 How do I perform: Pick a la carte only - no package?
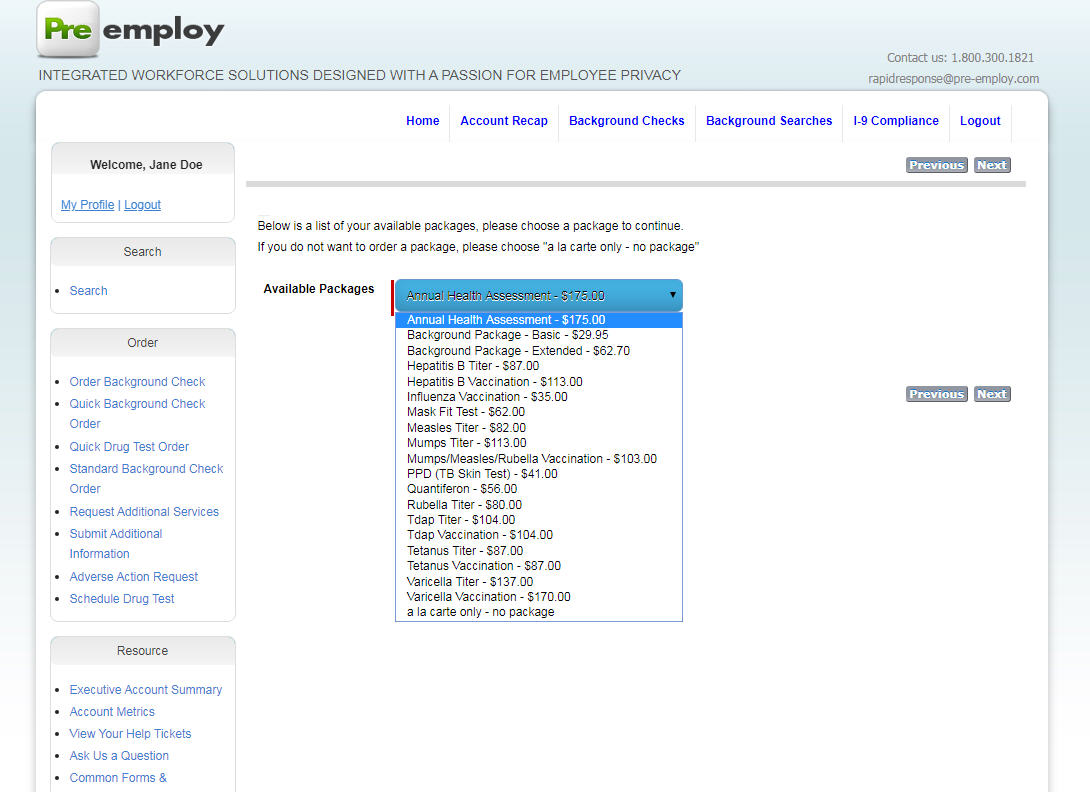tap(480, 612)
